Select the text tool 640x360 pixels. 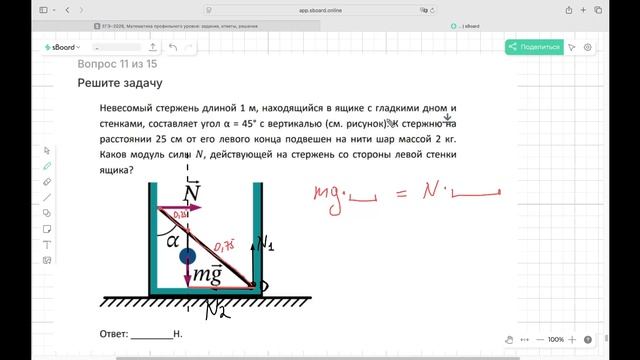[47, 245]
